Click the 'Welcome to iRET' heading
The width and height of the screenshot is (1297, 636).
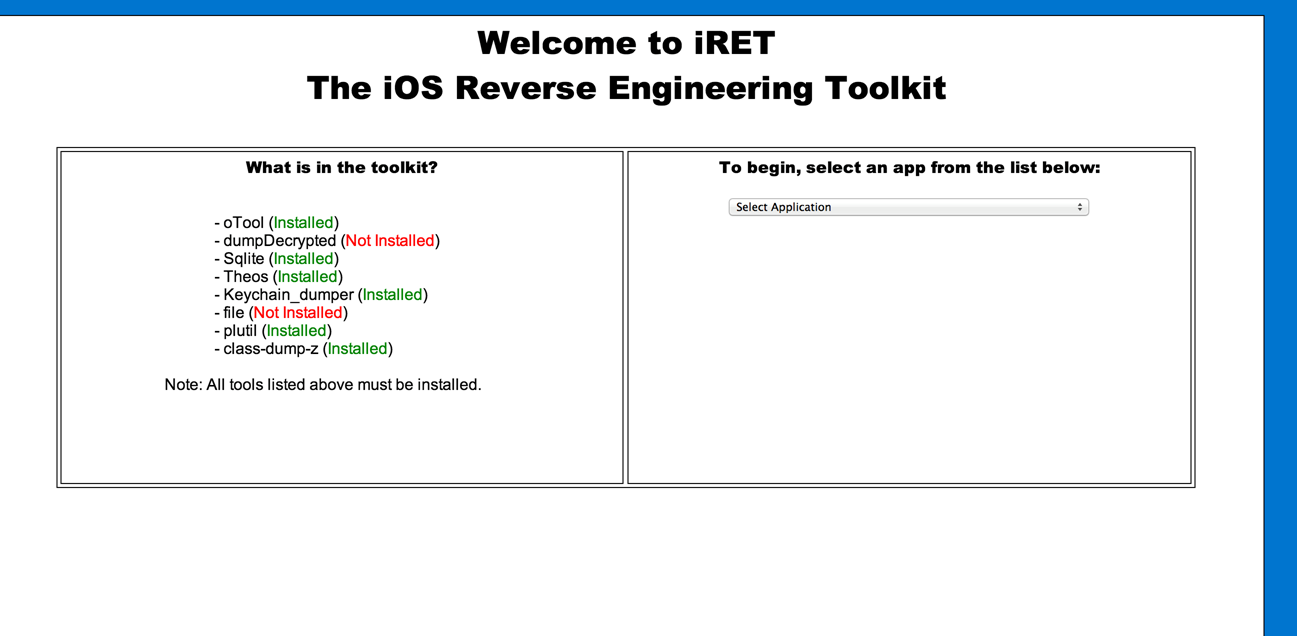625,43
